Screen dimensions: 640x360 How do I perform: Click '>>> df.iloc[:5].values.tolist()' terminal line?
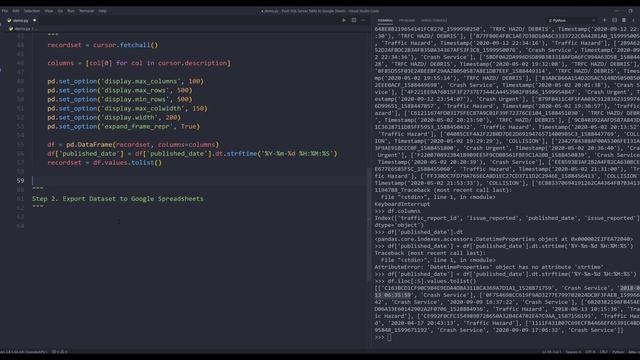point(425,281)
